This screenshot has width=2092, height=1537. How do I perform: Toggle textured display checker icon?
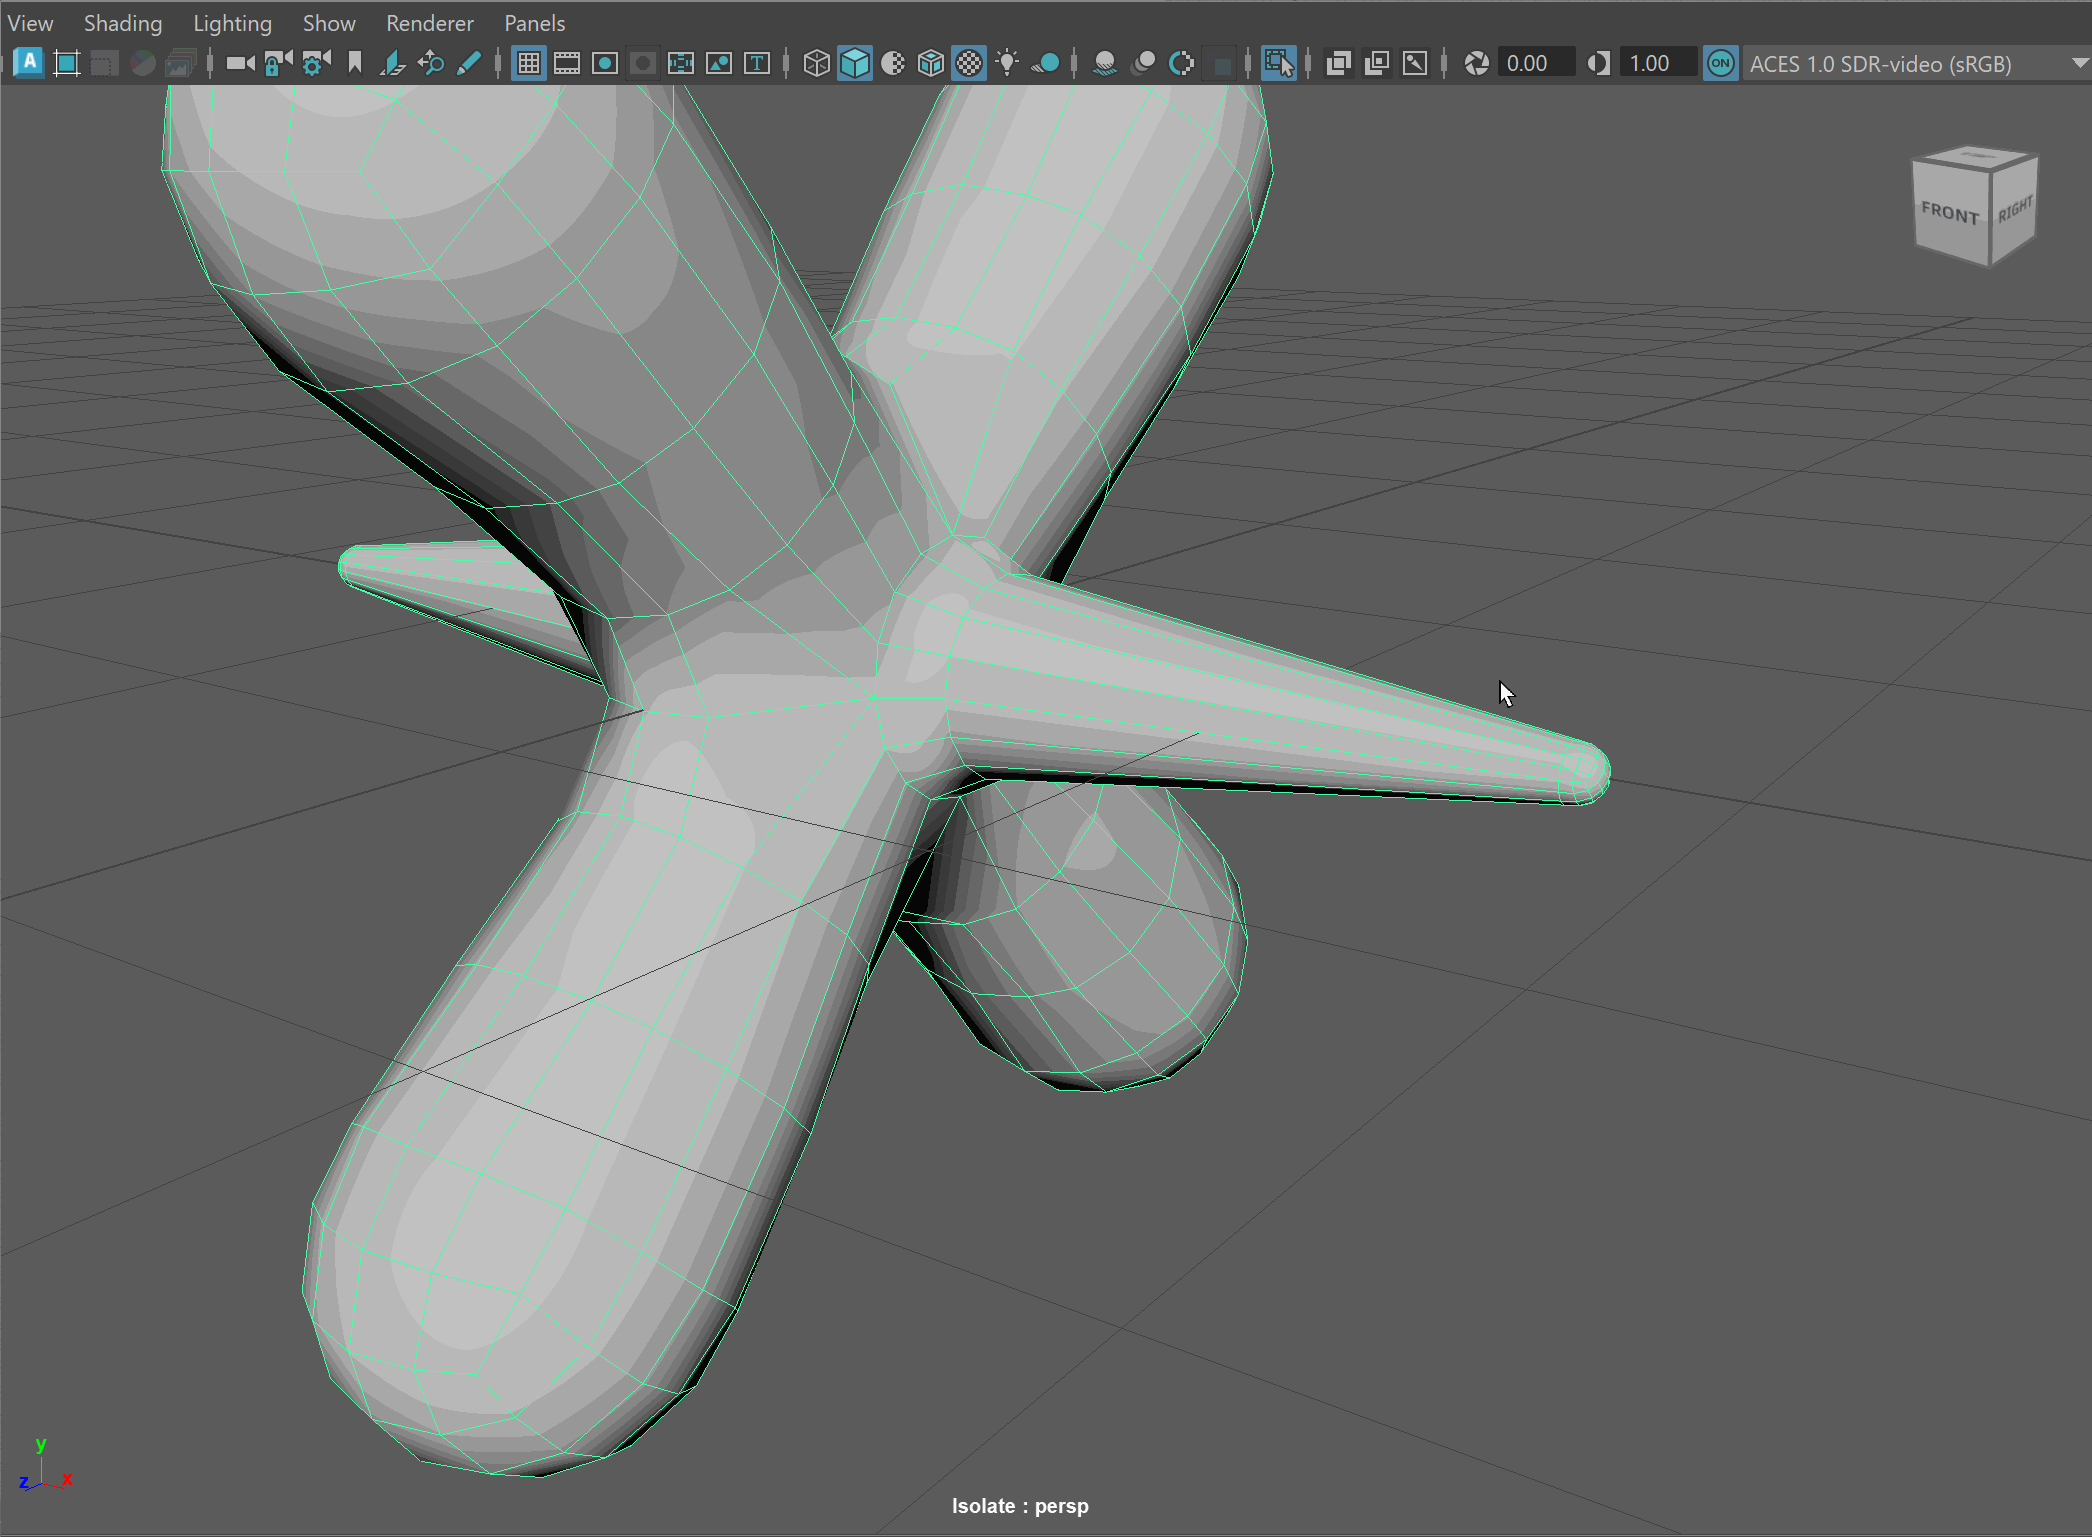click(969, 63)
